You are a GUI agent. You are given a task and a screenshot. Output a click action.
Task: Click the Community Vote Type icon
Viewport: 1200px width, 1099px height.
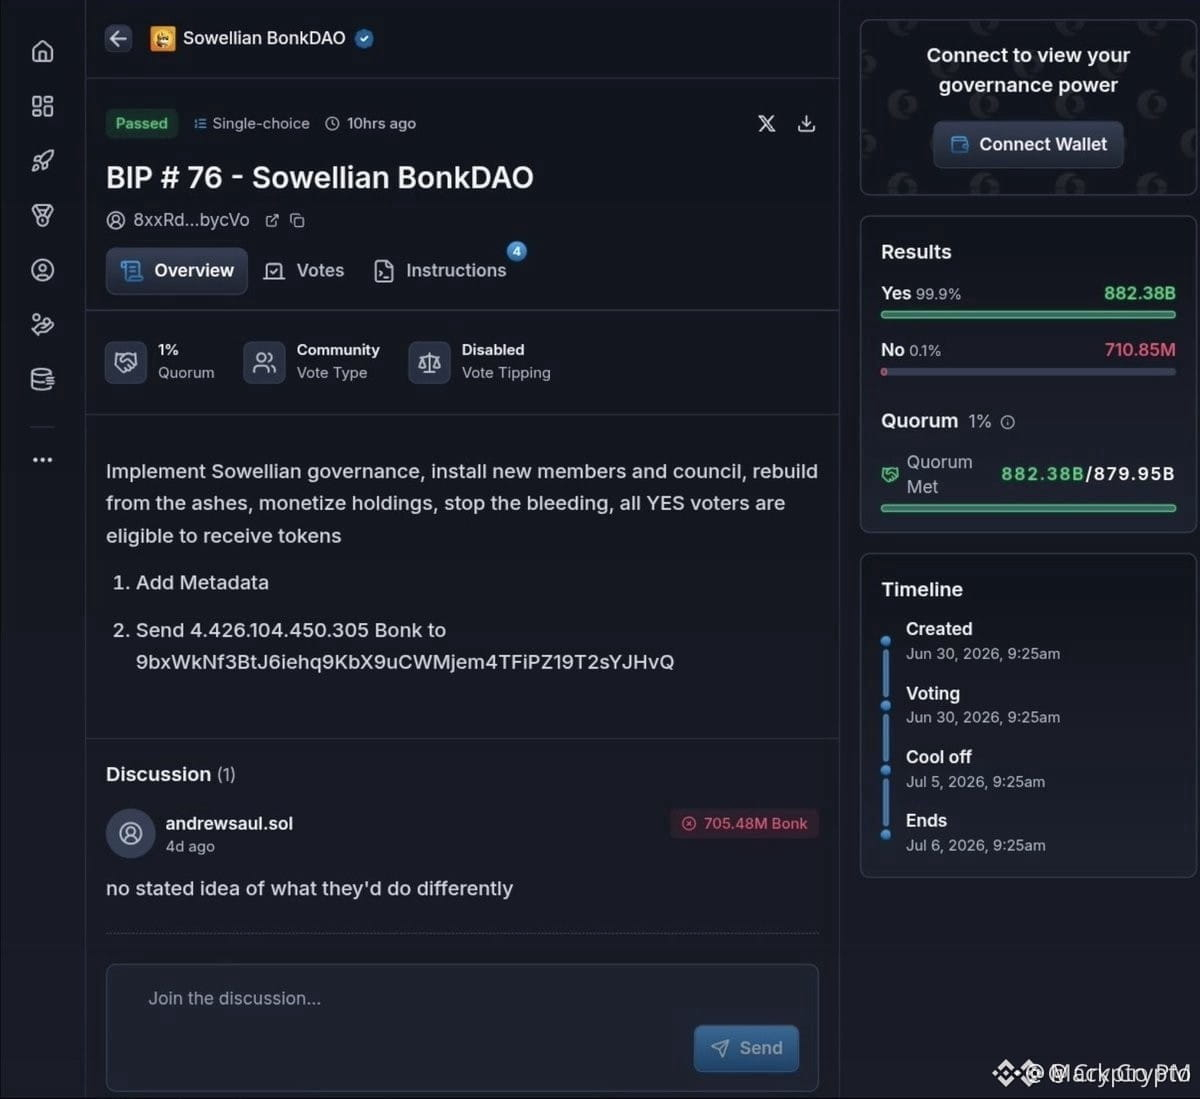pos(264,362)
